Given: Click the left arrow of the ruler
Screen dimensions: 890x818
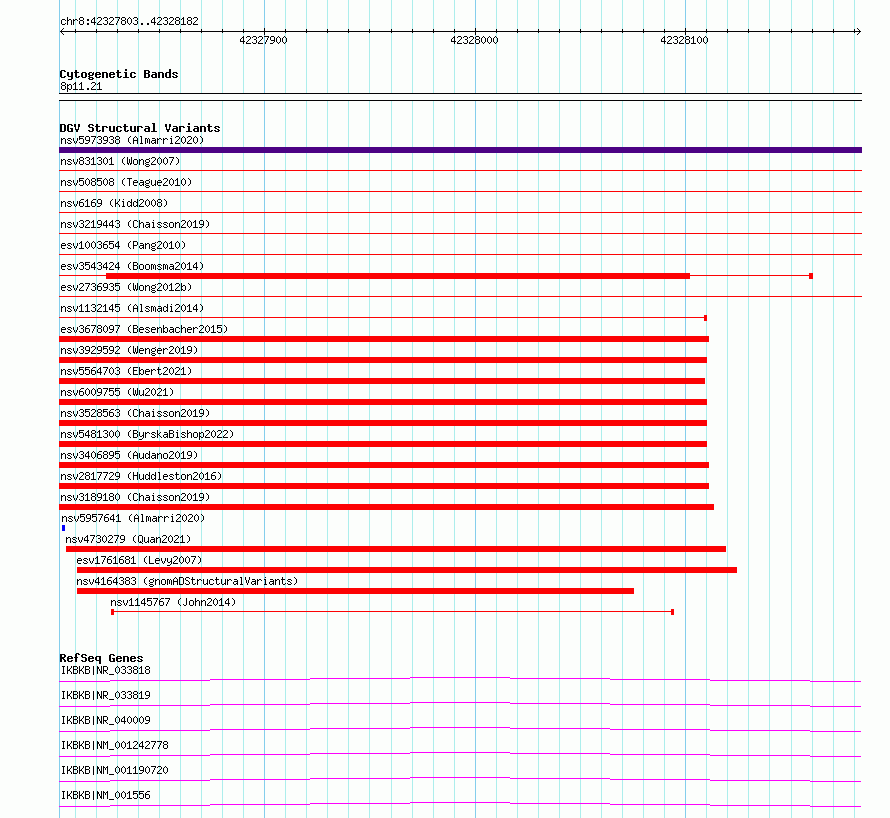Looking at the screenshot, I should tap(62, 32).
